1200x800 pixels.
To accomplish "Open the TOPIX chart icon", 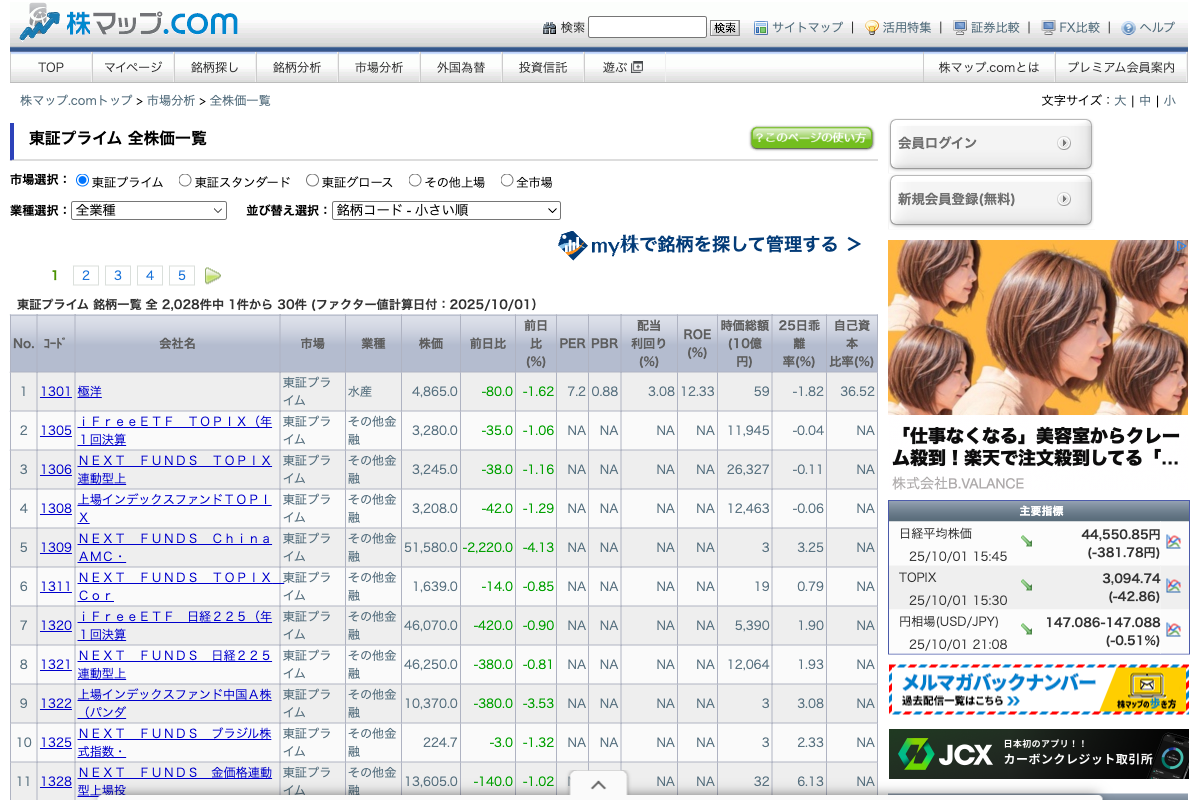I will pos(1173,586).
